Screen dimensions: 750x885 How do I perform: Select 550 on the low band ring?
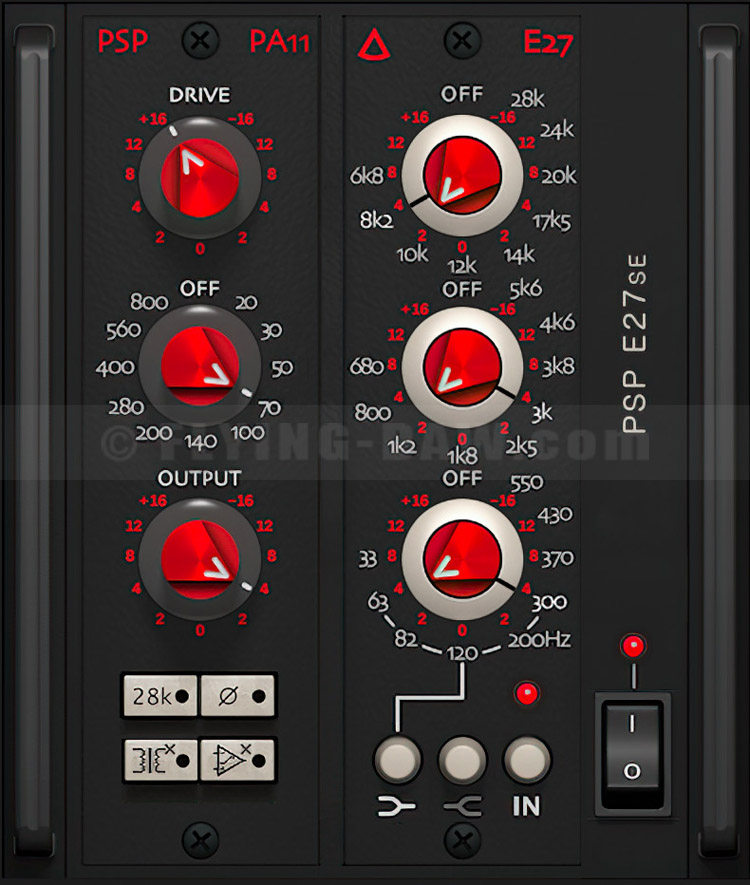tap(527, 483)
